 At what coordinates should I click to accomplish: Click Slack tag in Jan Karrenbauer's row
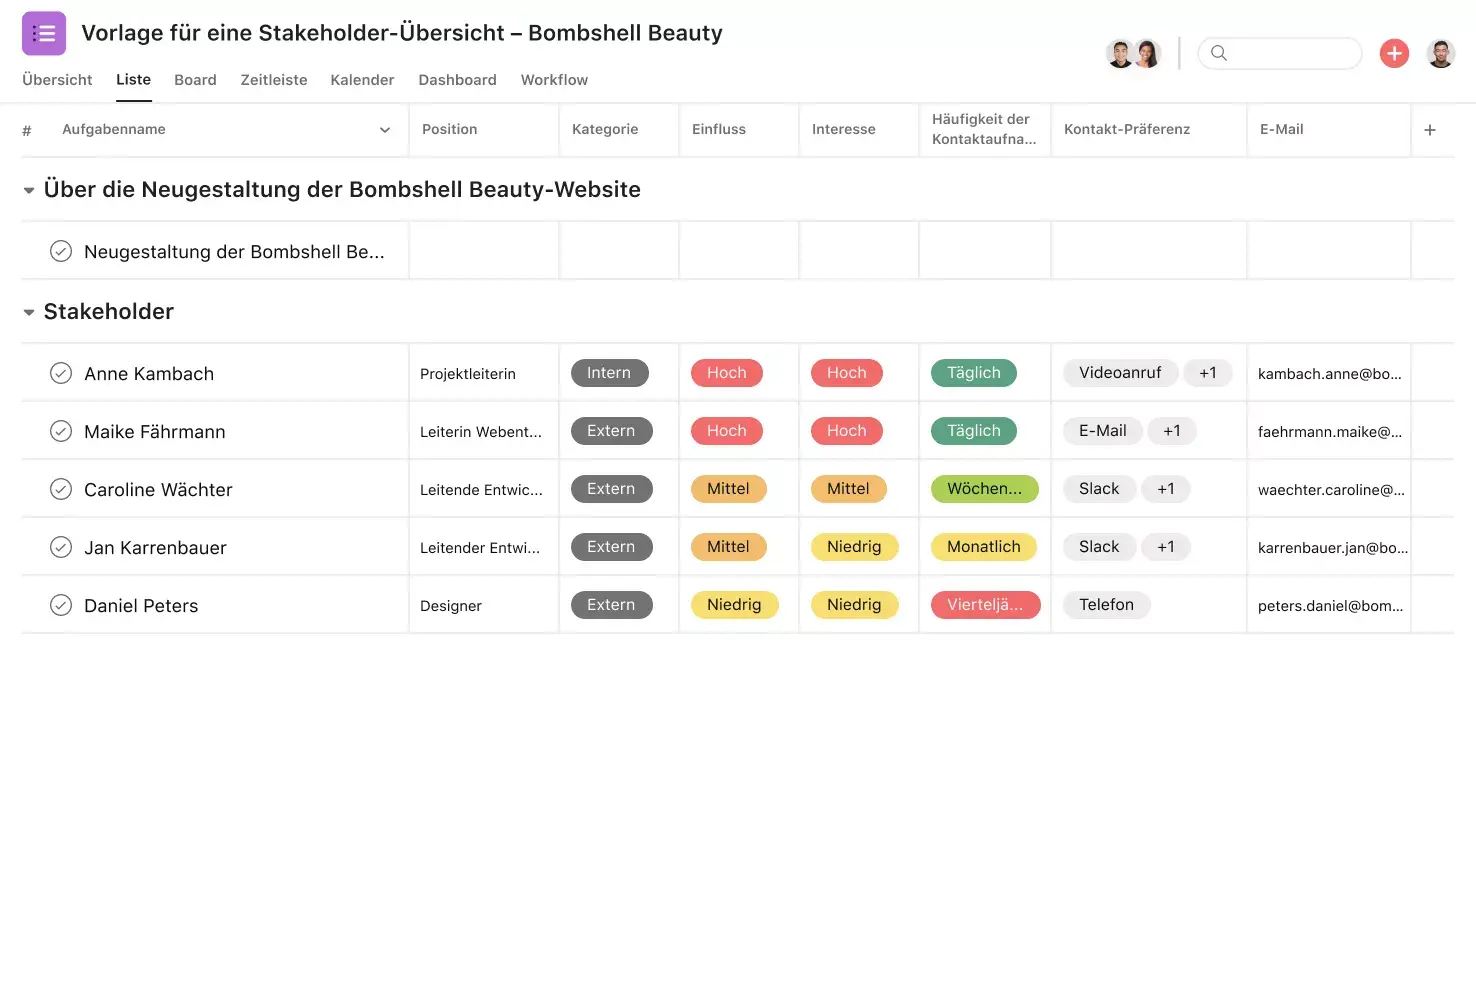(x=1099, y=547)
